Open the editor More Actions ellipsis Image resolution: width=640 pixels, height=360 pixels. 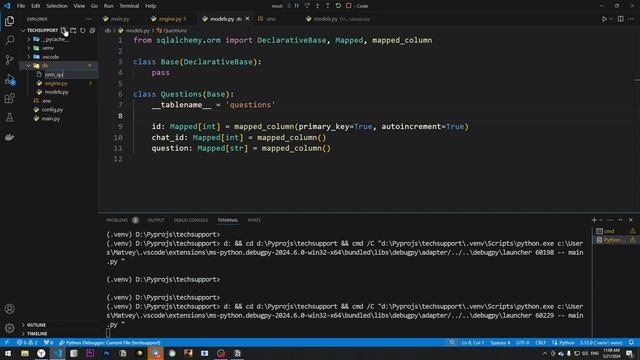[631, 19]
